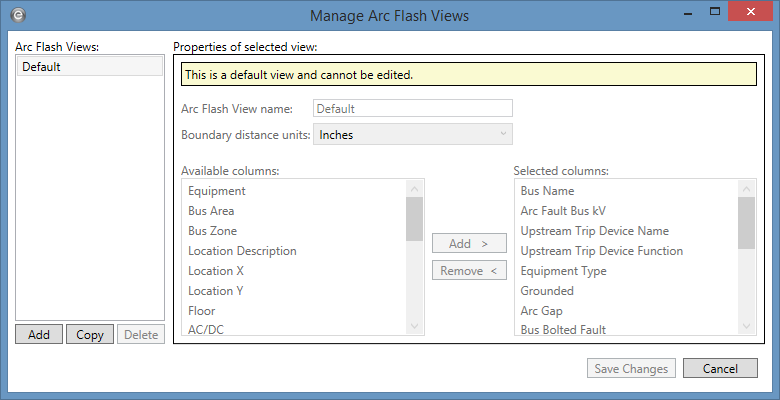Select Bus Area in Available columns
This screenshot has height=400, width=780.
pos(211,211)
